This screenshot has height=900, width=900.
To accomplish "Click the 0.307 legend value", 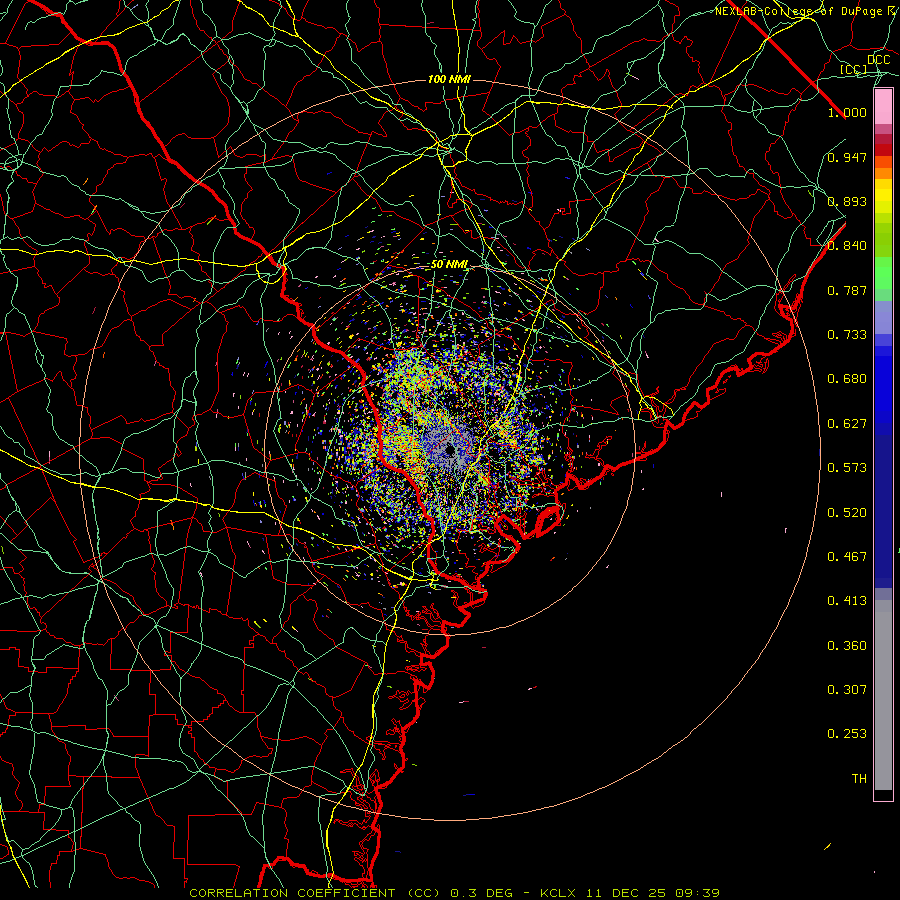I will pyautogui.click(x=847, y=690).
